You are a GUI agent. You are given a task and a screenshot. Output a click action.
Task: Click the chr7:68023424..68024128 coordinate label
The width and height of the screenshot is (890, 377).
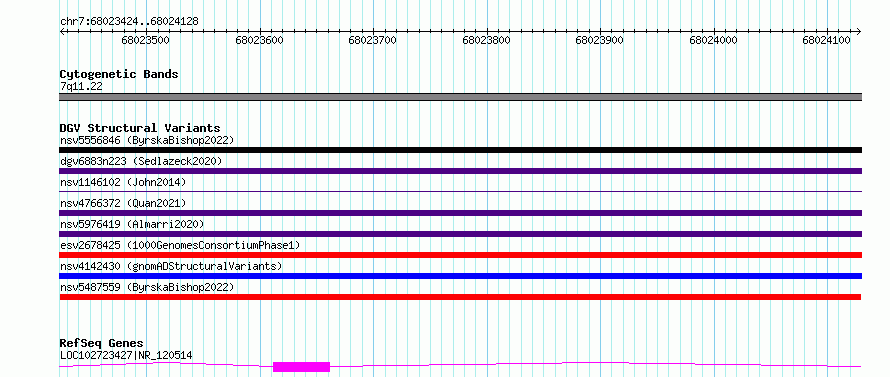point(129,22)
